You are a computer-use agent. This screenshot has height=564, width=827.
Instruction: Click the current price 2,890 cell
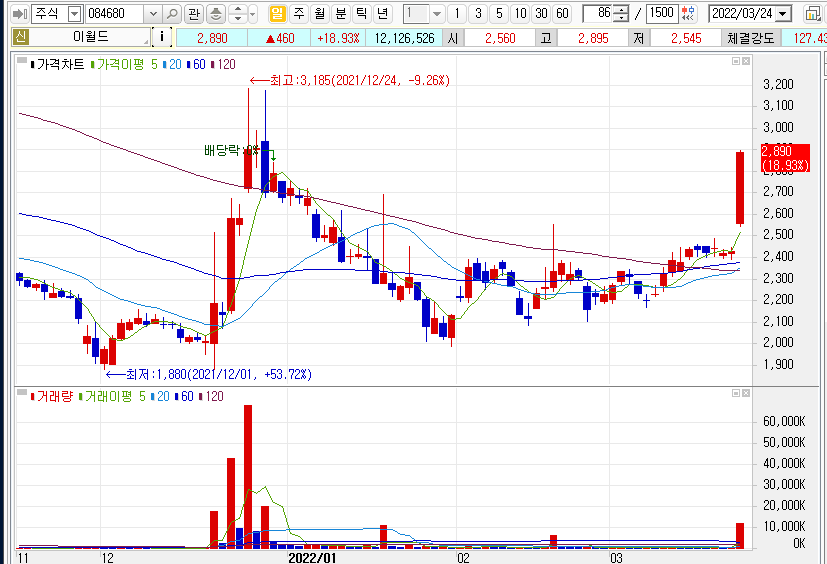(x=212, y=39)
